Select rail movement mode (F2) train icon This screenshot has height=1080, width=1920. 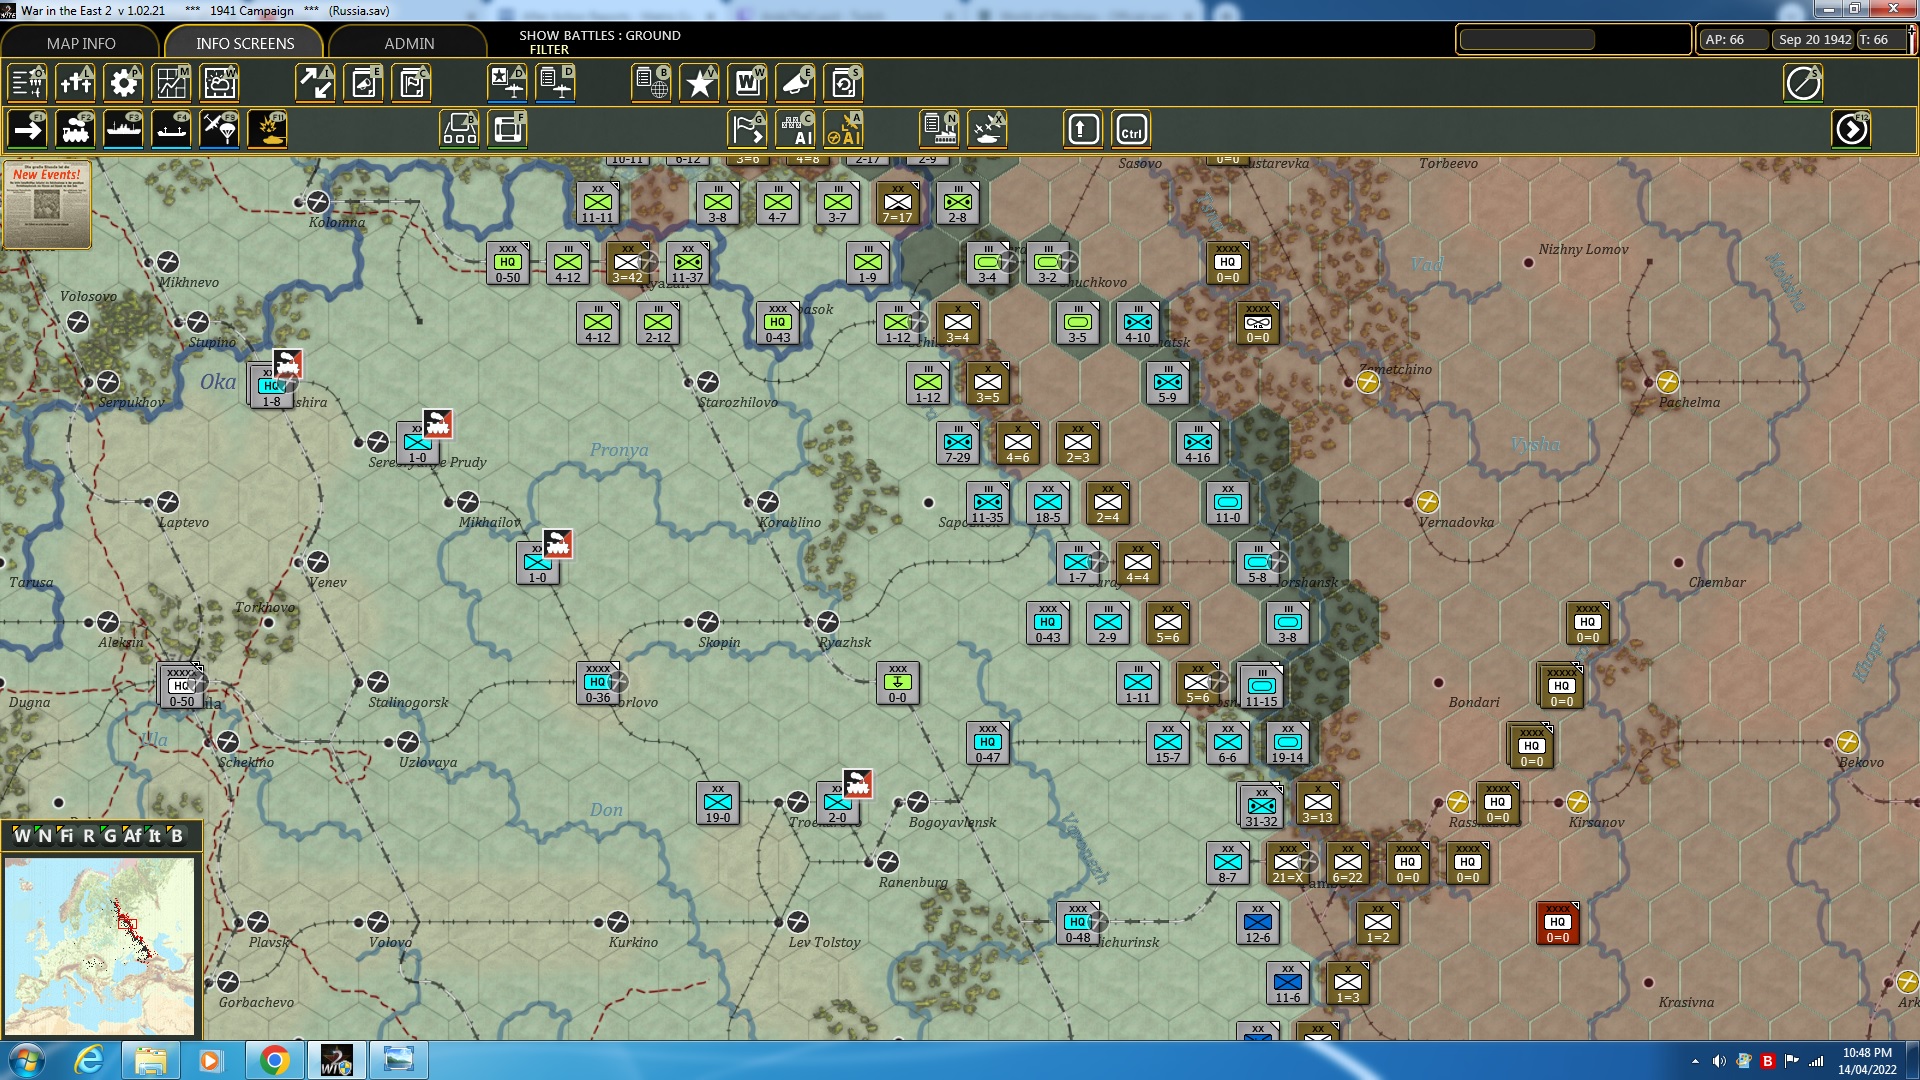click(x=75, y=129)
